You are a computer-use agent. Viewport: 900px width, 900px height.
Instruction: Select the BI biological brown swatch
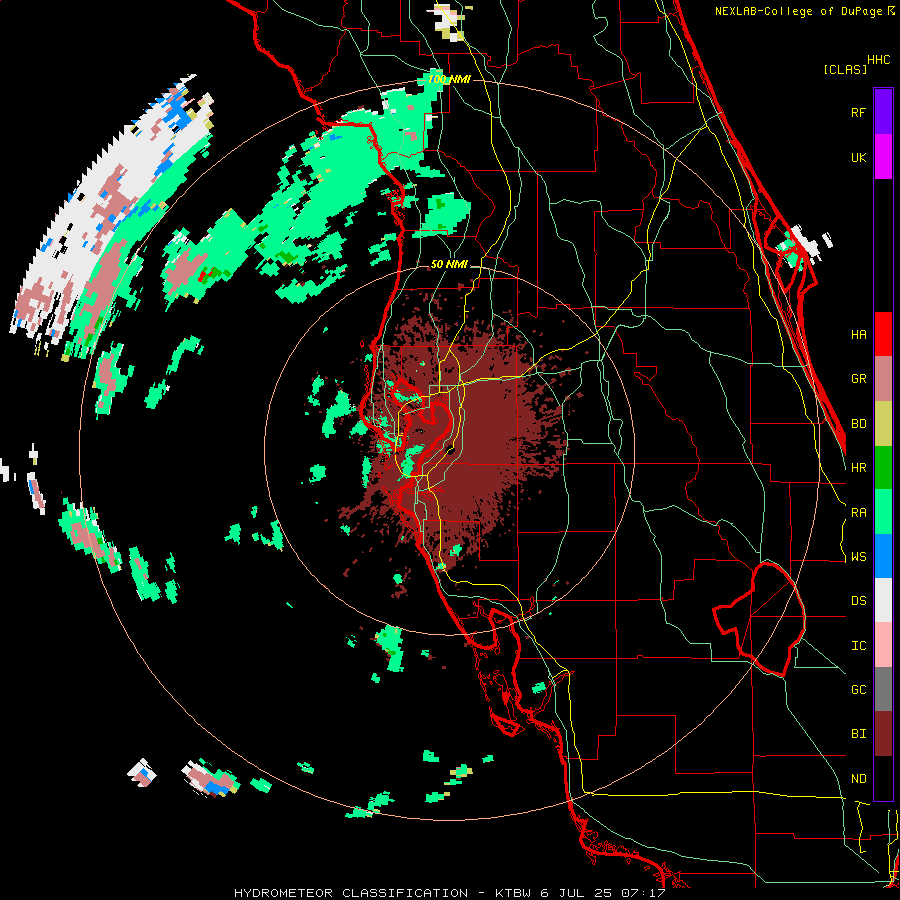[x=883, y=734]
